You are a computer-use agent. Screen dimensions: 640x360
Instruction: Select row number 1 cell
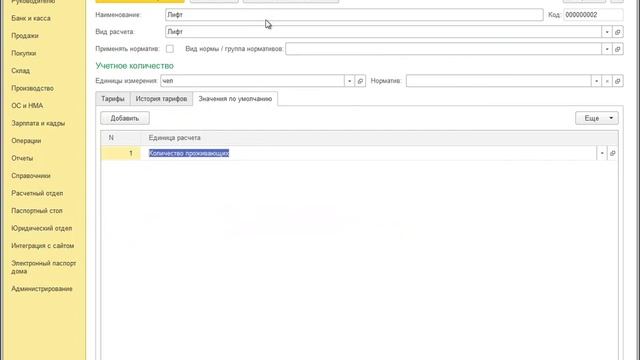coord(121,153)
